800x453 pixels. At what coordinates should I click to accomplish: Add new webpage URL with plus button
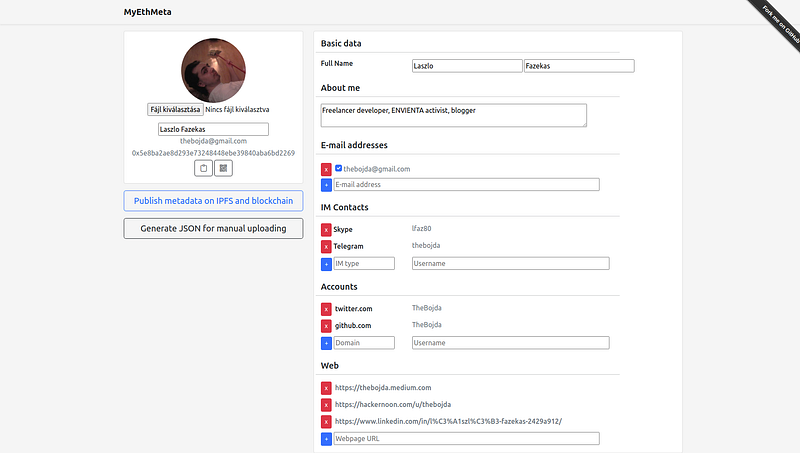[x=326, y=438]
